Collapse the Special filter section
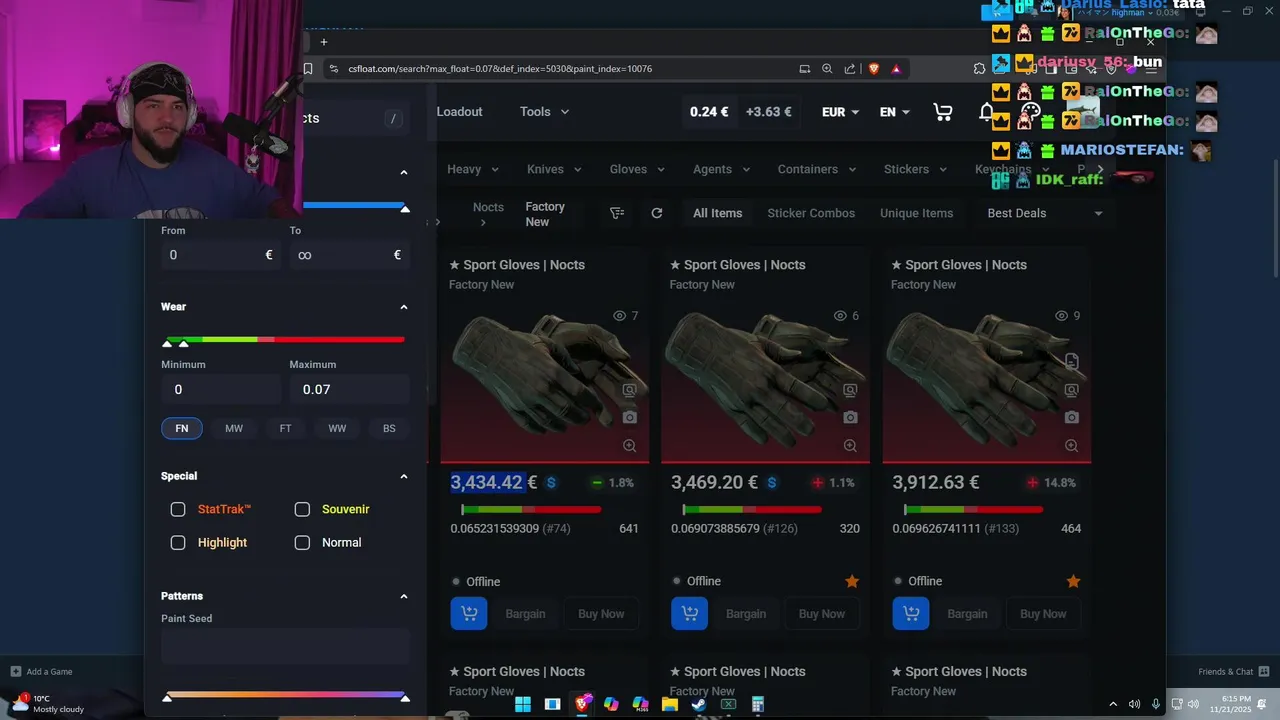1280x720 pixels. pos(404,476)
